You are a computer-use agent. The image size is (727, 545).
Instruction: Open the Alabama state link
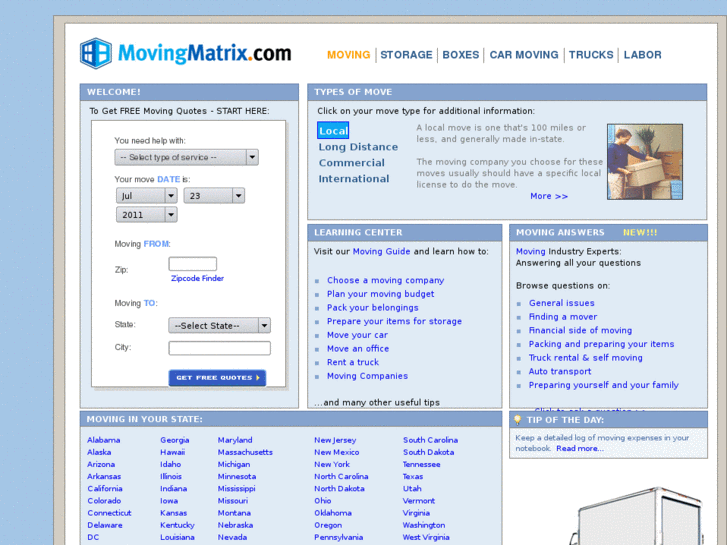(103, 440)
